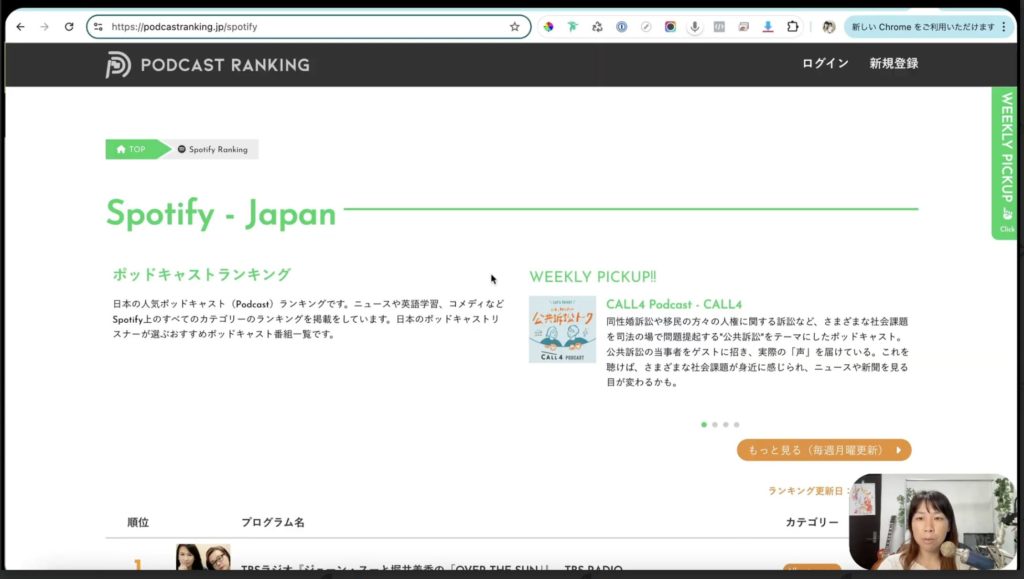This screenshot has width=1024, height=579.
Task: Go to TOP in the breadcrumb
Action: pyautogui.click(x=132, y=149)
